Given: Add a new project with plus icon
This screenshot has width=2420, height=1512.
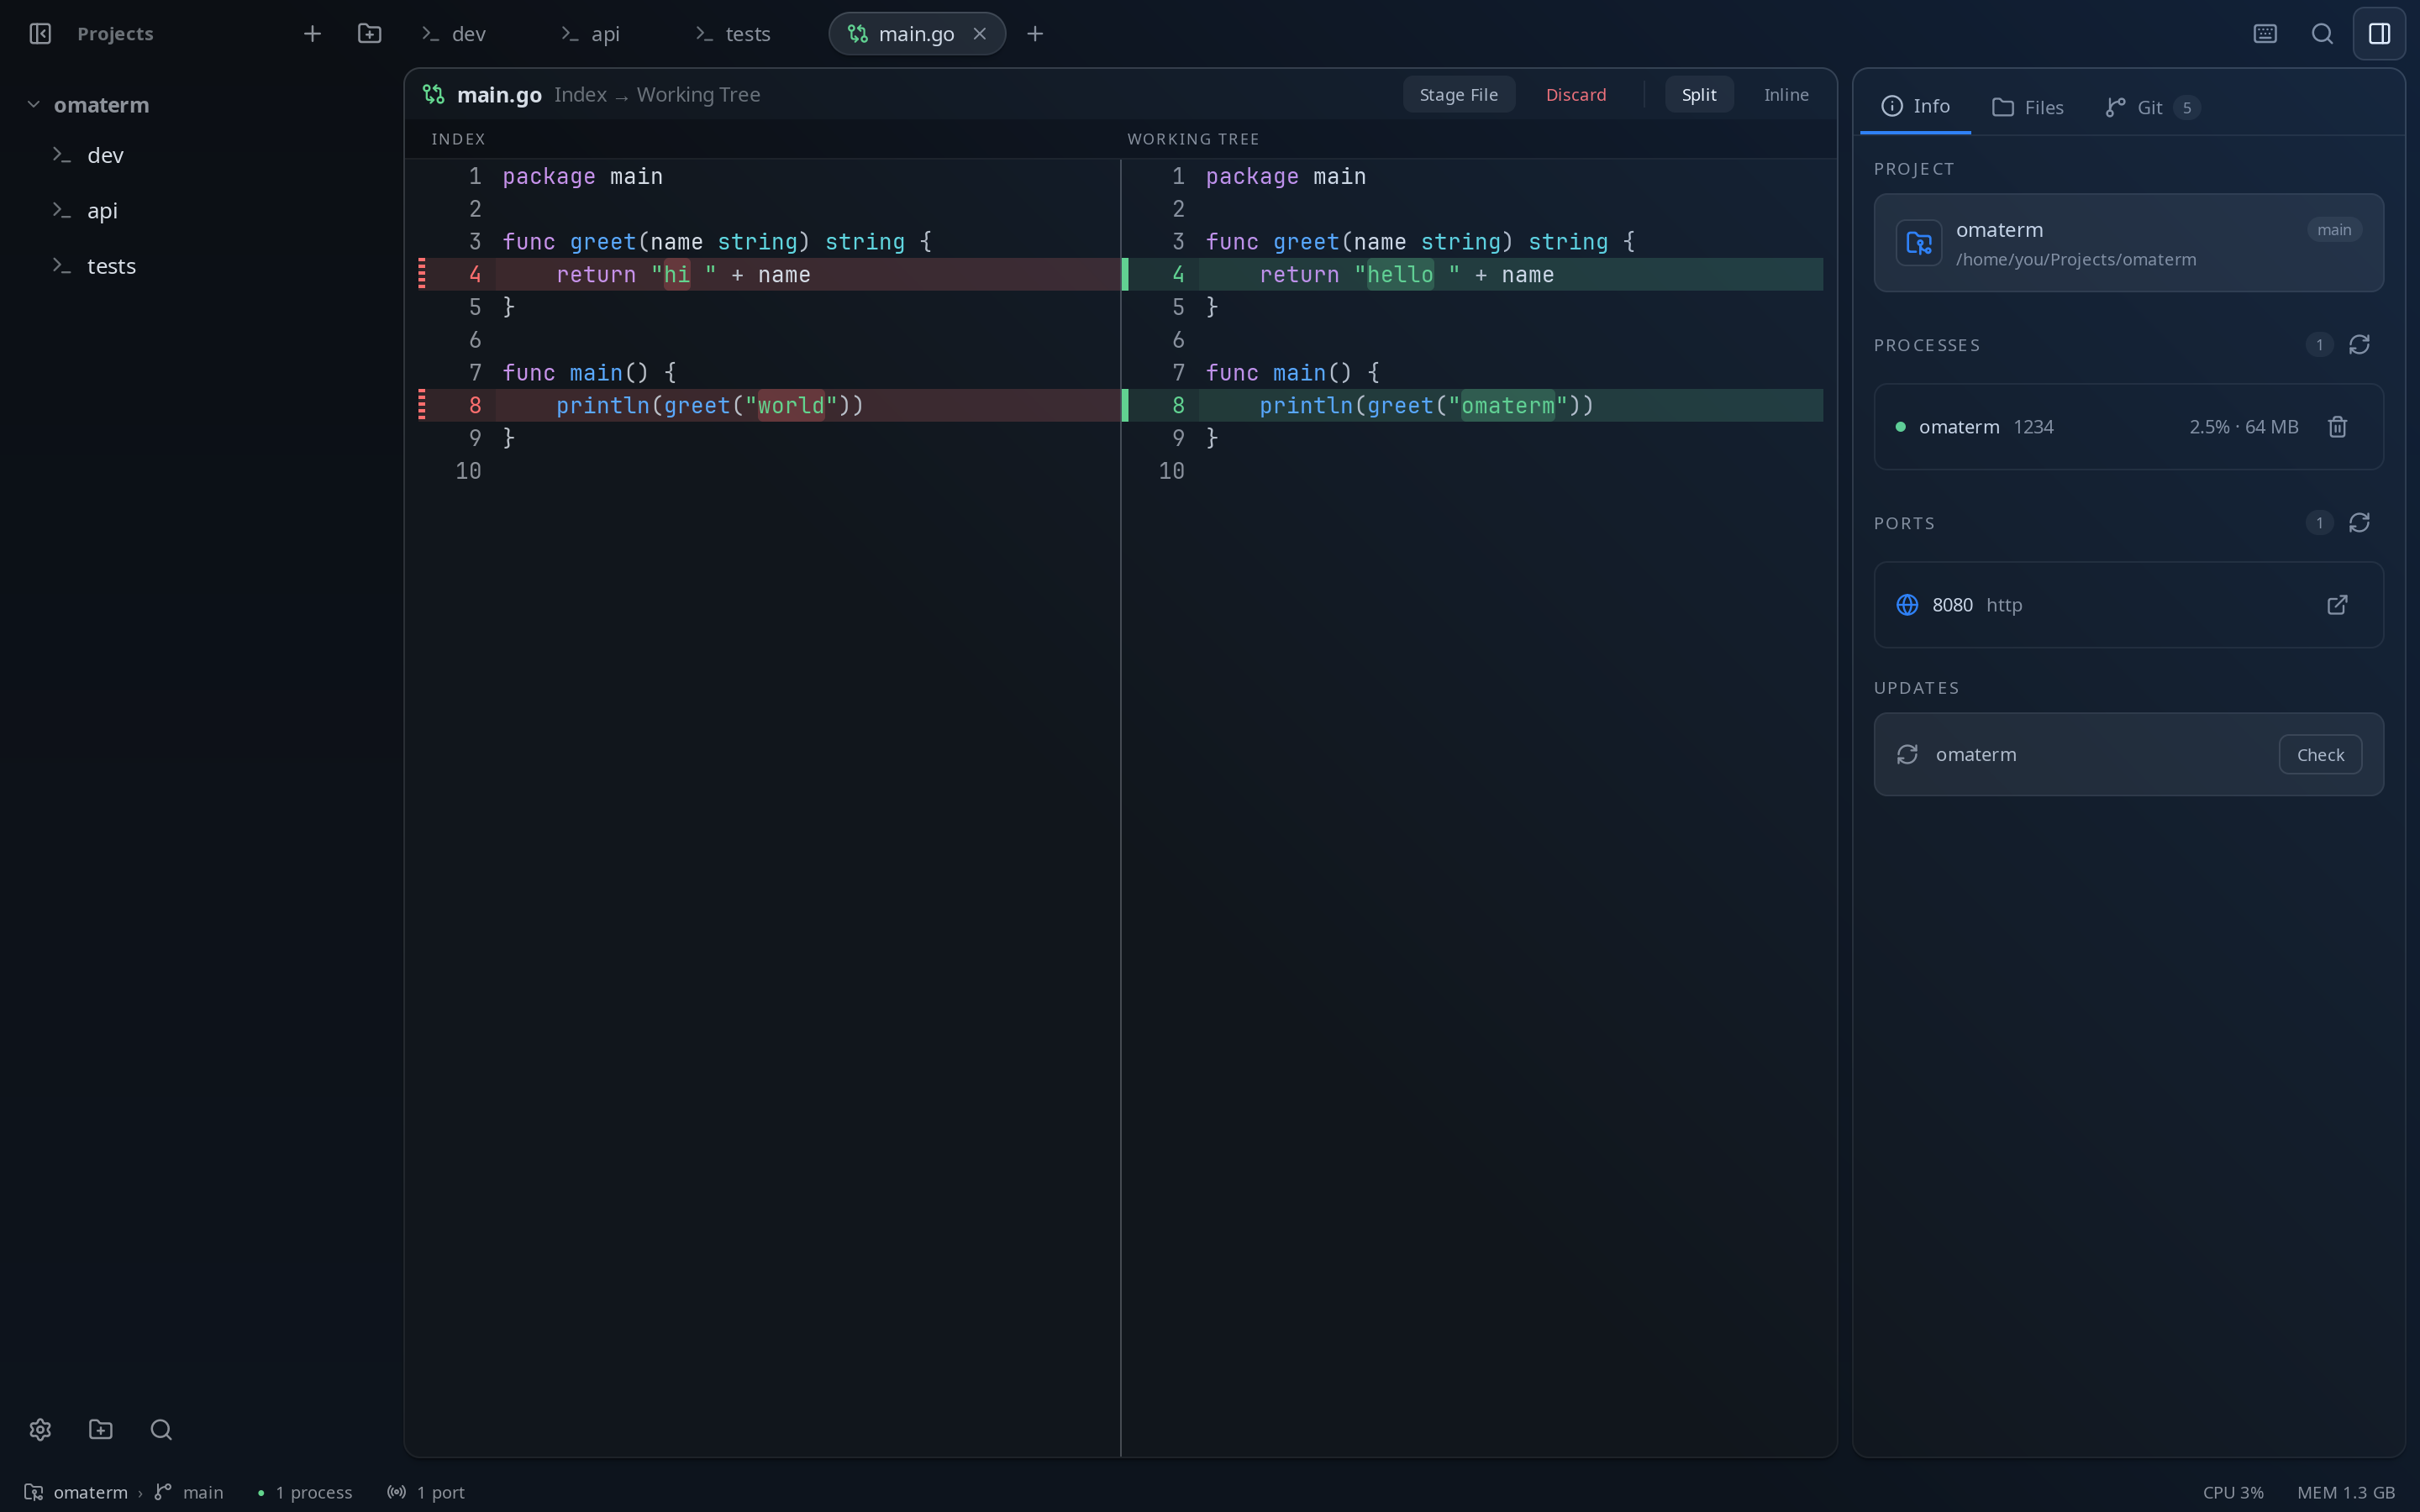Looking at the screenshot, I should (x=312, y=34).
